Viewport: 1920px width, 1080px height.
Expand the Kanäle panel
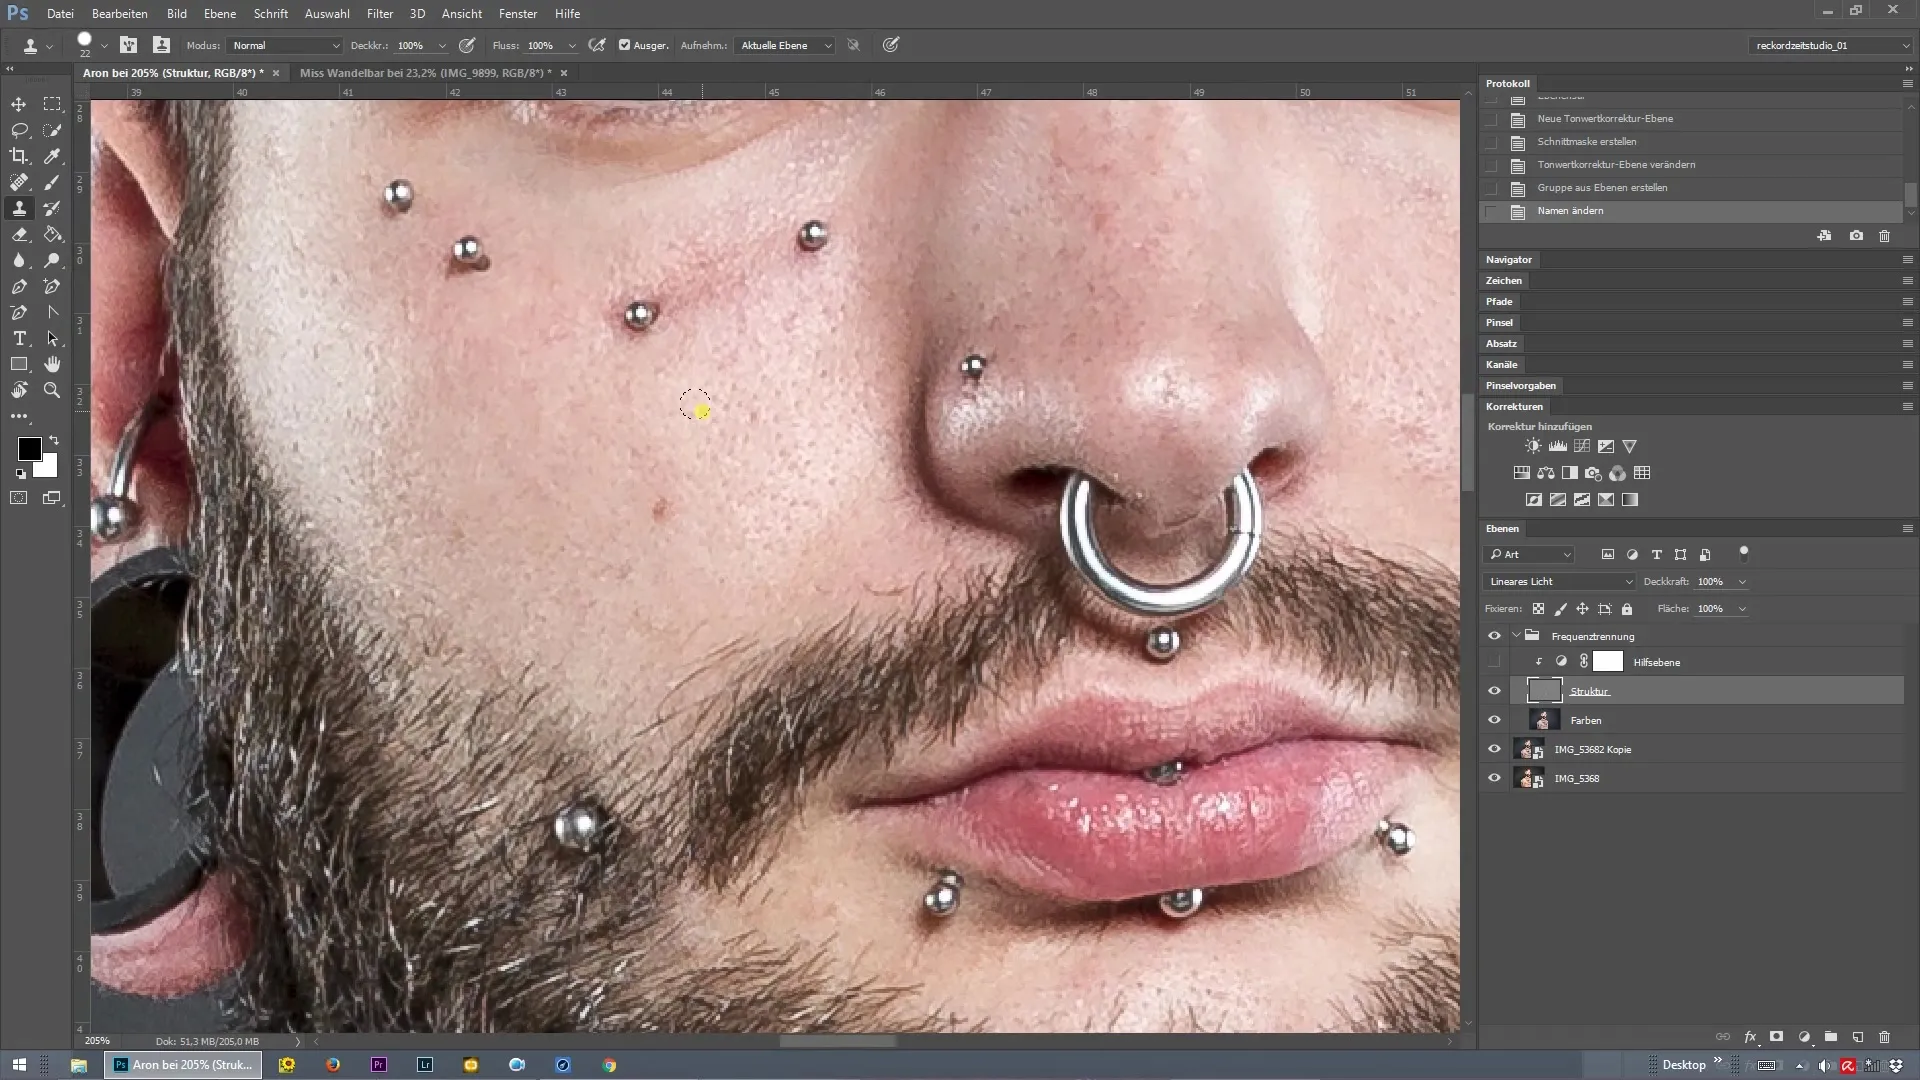point(1501,364)
